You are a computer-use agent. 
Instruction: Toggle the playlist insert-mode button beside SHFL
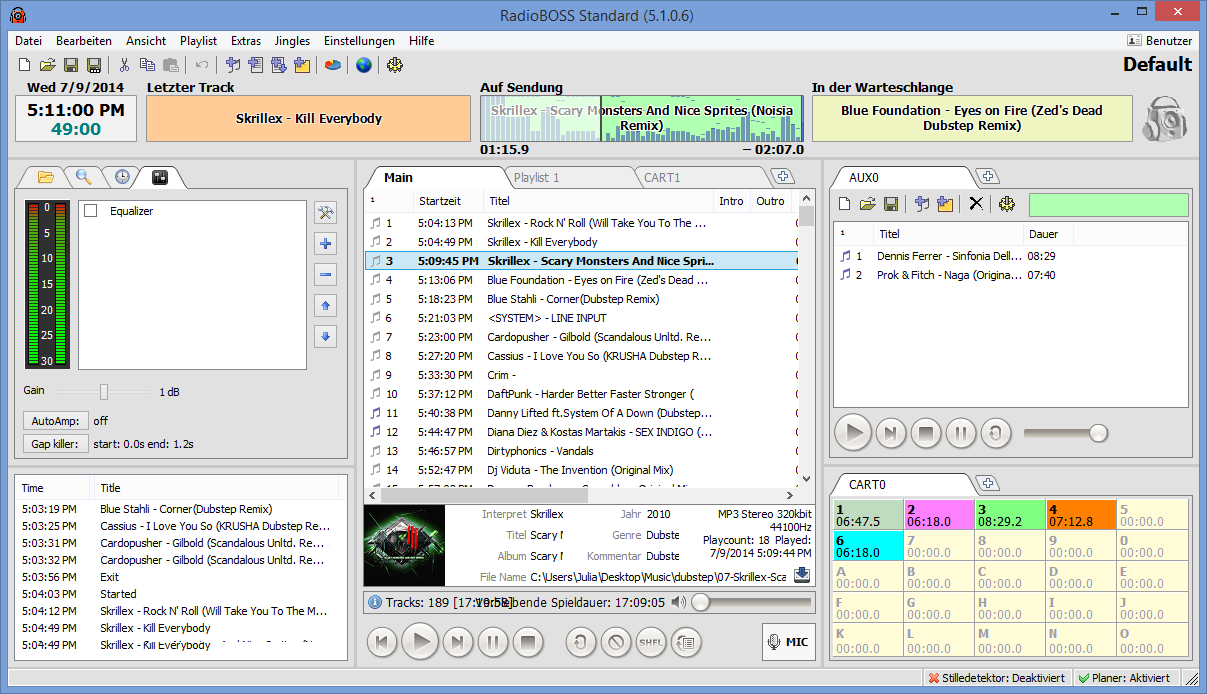[x=685, y=641]
